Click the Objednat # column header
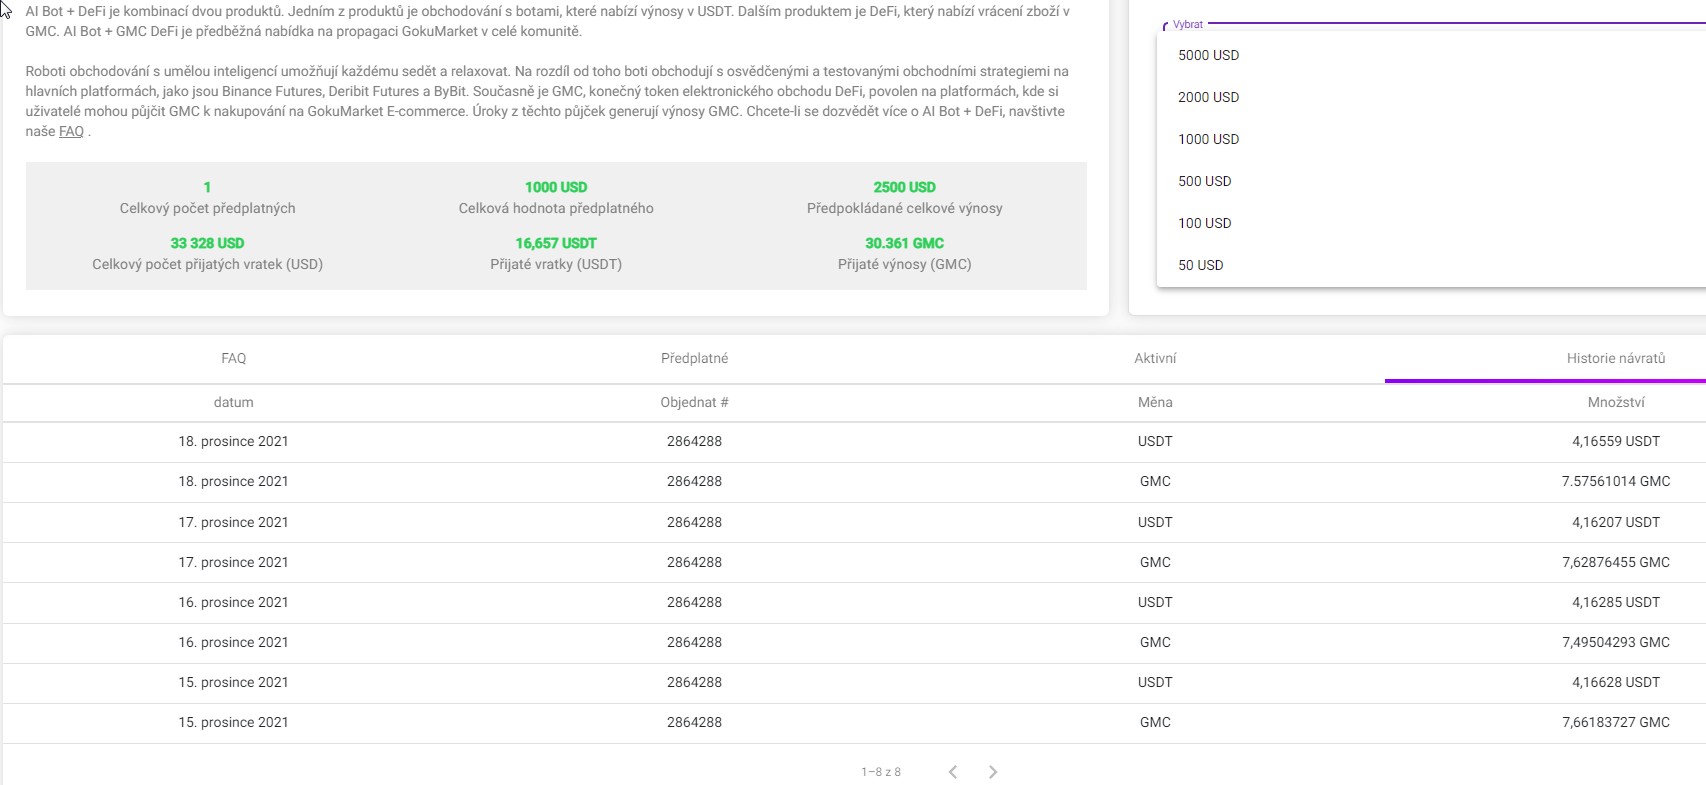This screenshot has height=785, width=1706. 694,402
